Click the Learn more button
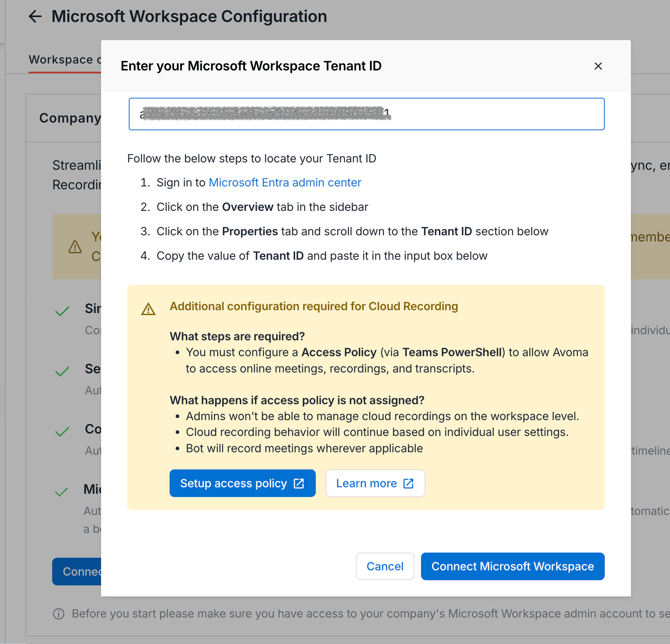Viewport: 670px width, 644px height. 375,483
